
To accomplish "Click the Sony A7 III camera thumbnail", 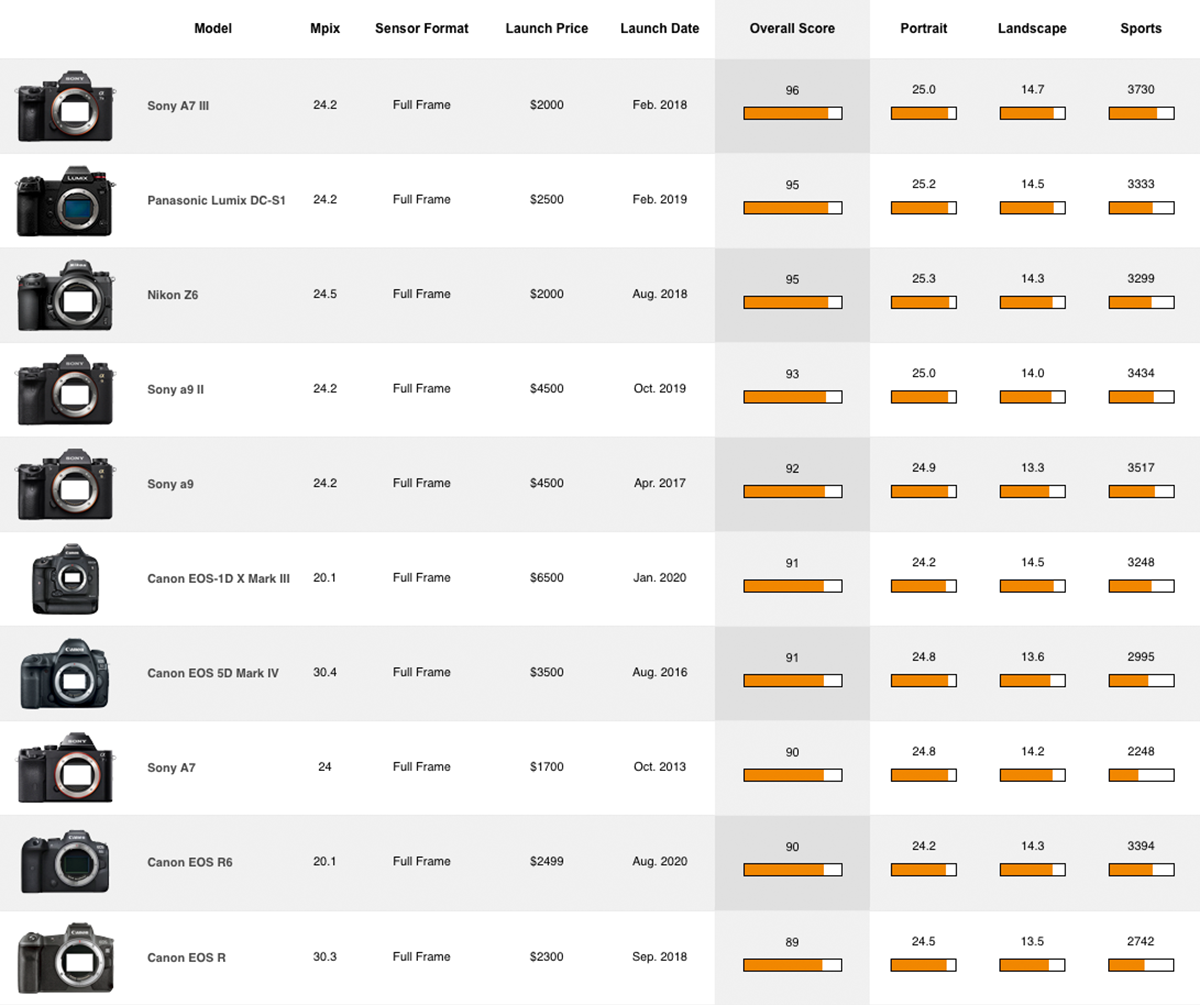I will 65,106.
